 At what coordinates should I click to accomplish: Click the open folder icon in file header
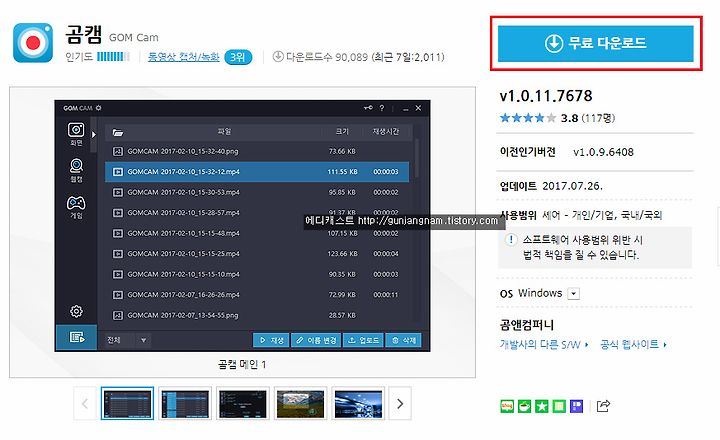(118, 132)
